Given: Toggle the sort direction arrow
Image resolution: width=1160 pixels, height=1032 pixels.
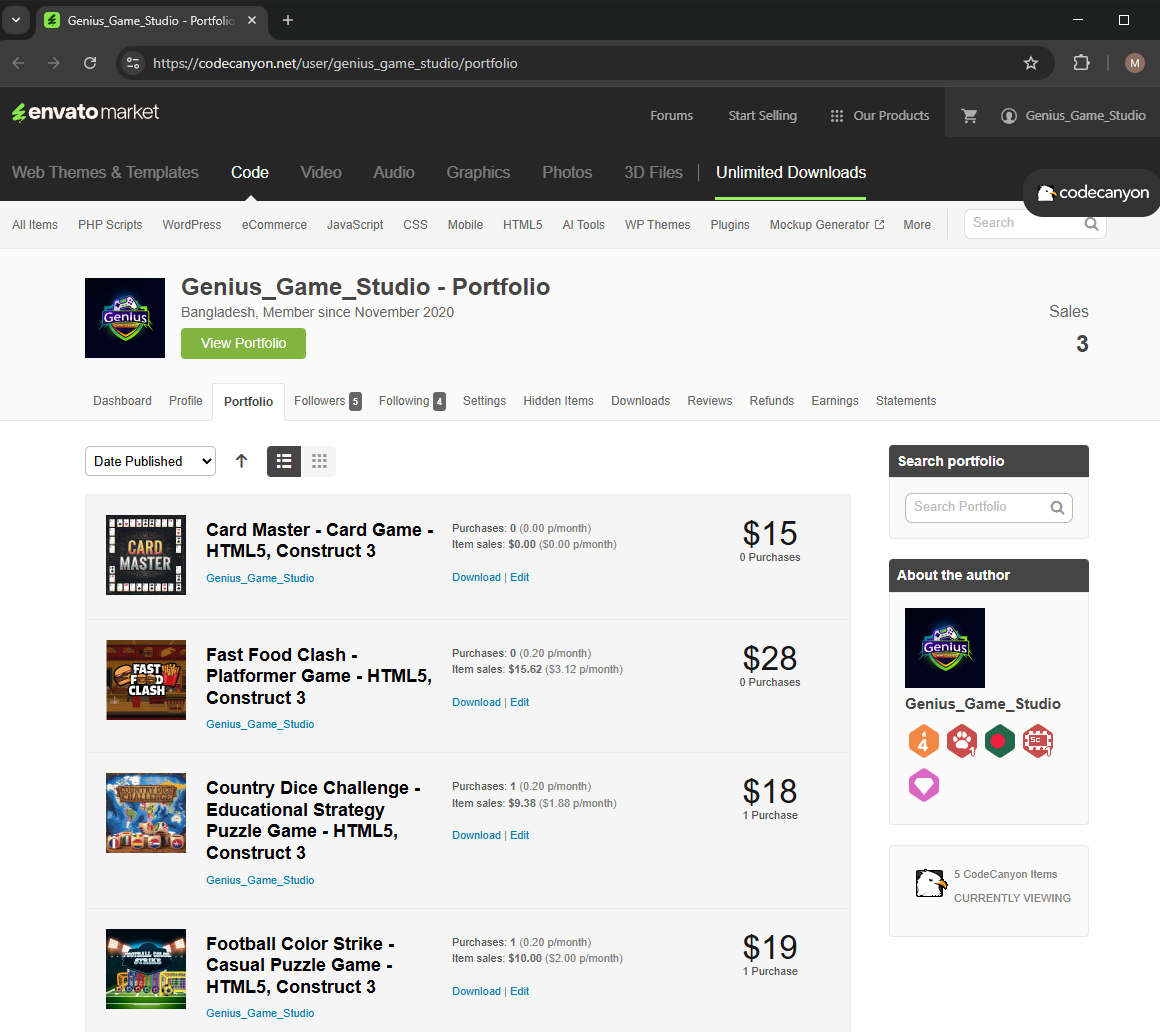Looking at the screenshot, I should point(241,461).
